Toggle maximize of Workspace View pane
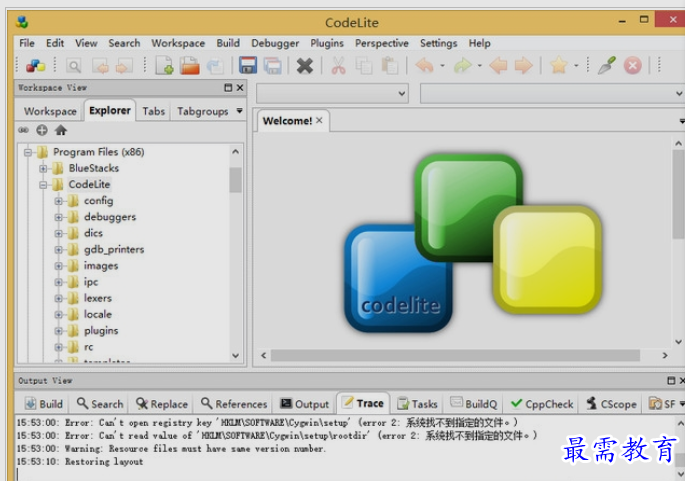685x481 pixels. tap(228, 87)
